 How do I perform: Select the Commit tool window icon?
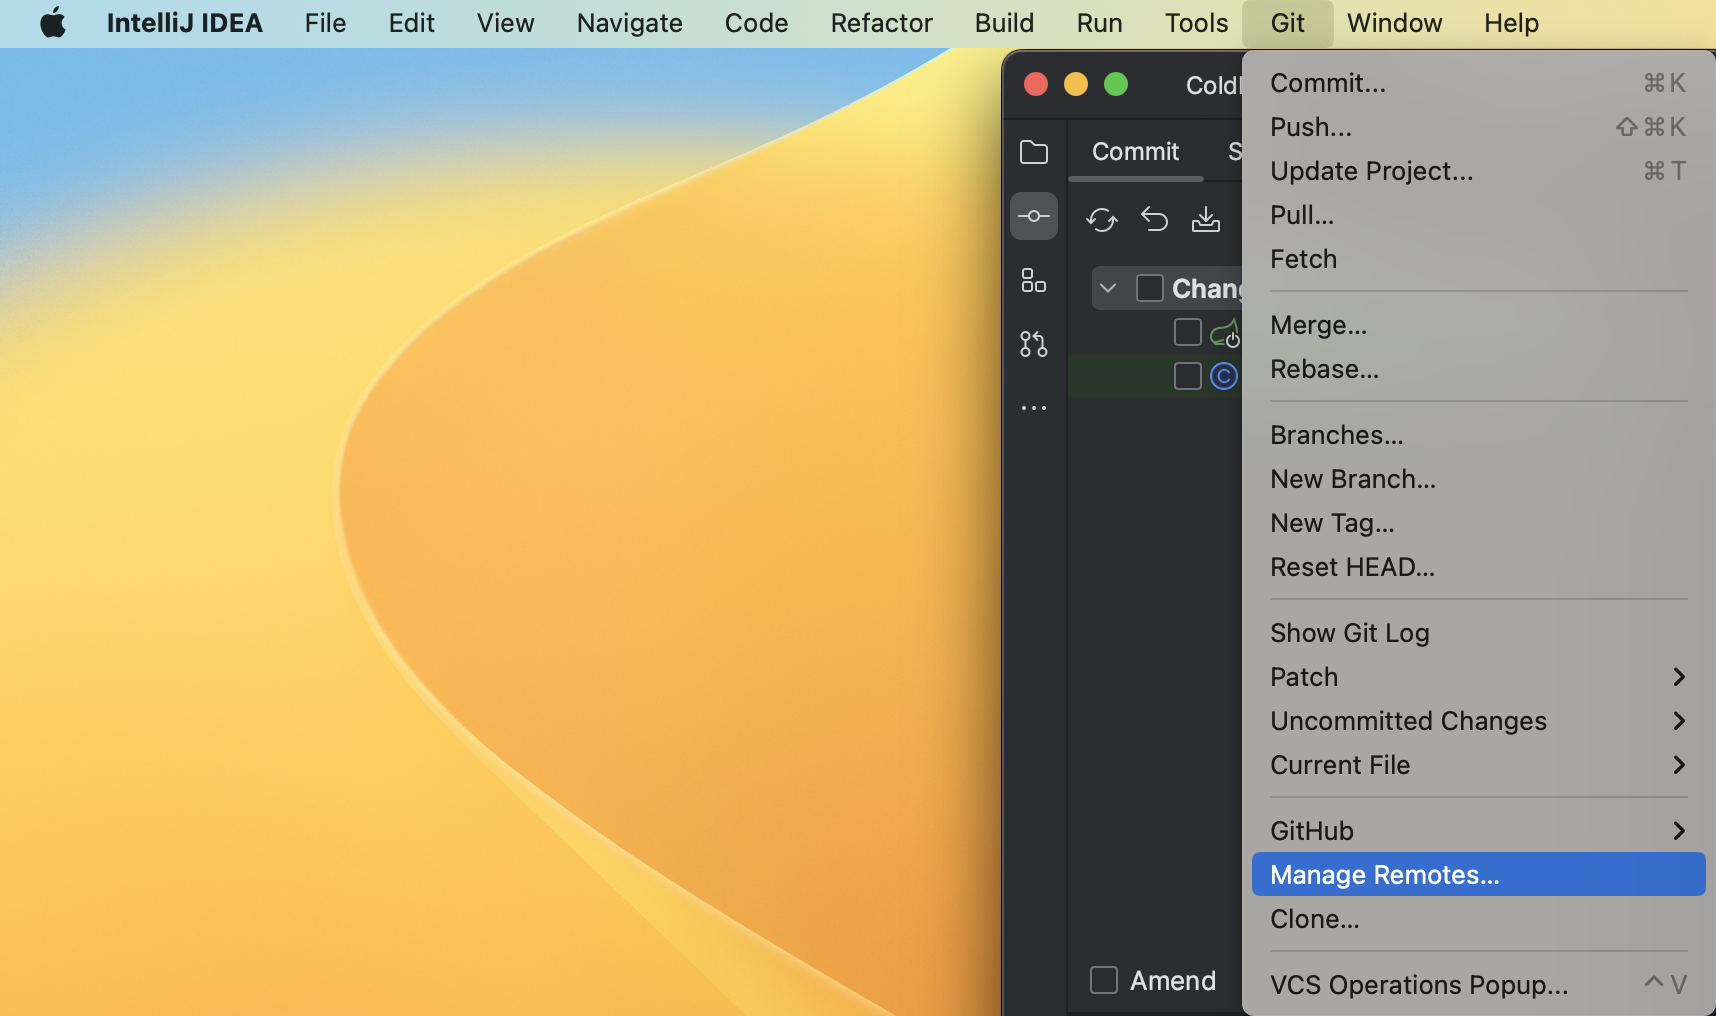(x=1034, y=216)
